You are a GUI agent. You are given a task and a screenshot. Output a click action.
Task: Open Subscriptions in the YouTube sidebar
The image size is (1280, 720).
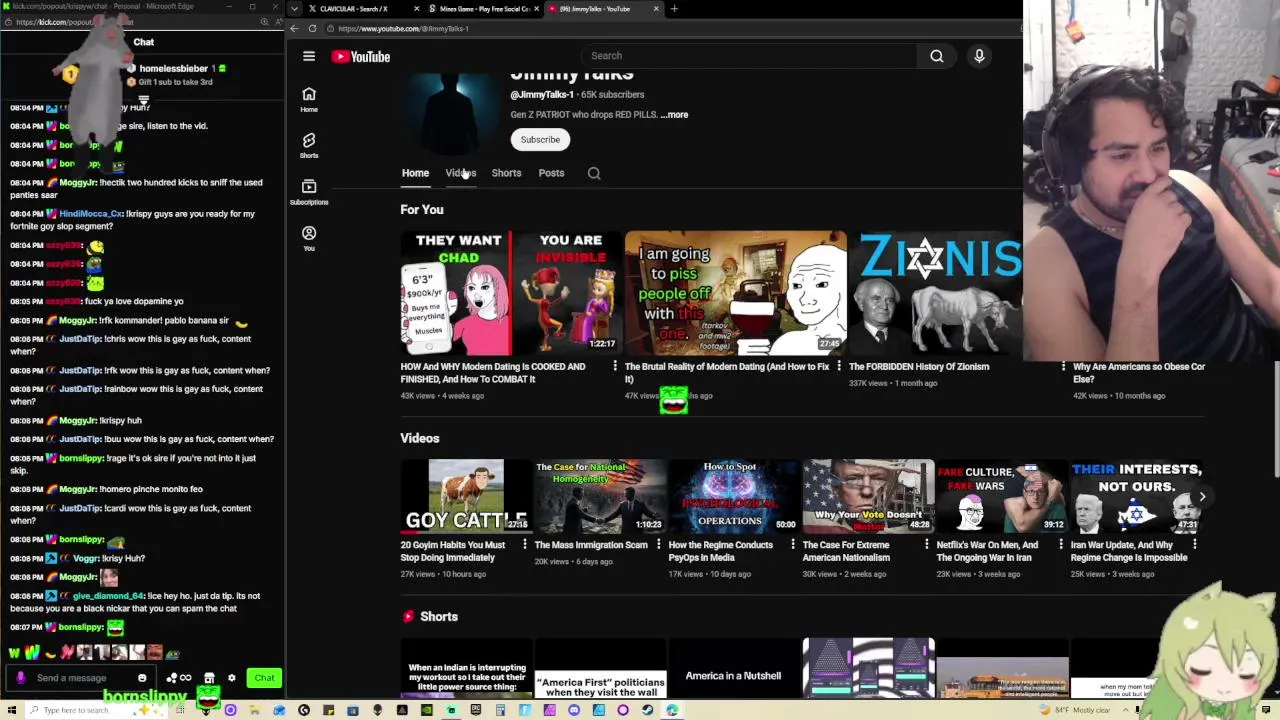(x=309, y=191)
